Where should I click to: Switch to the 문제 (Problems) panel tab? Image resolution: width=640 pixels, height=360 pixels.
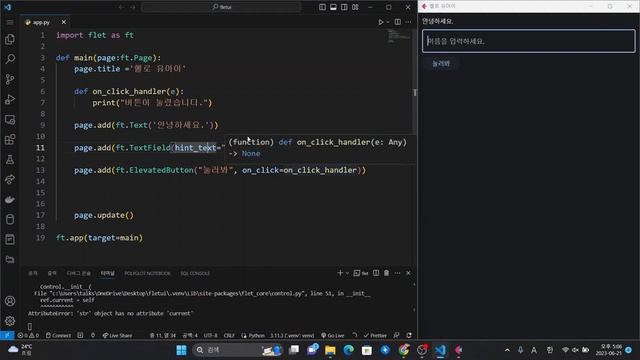coord(33,273)
